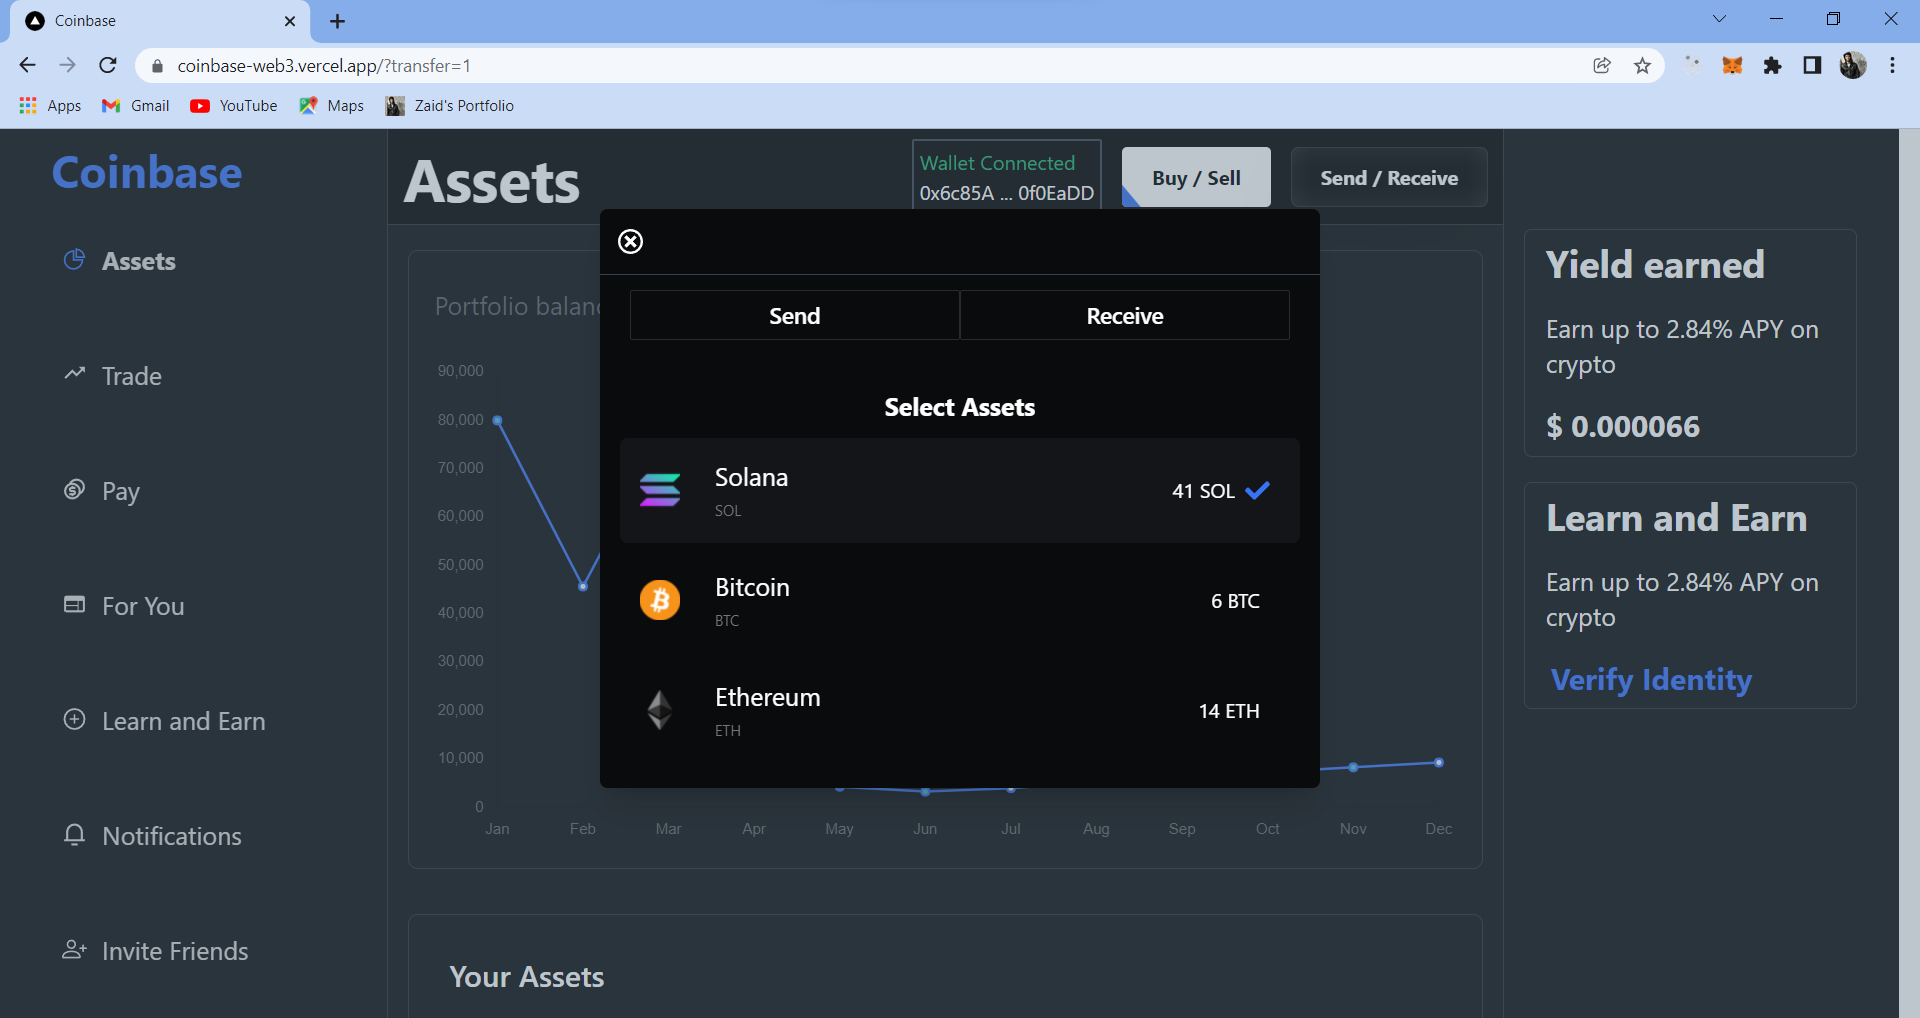
Task: Click the 14 ETH balance text
Action: 1229,711
